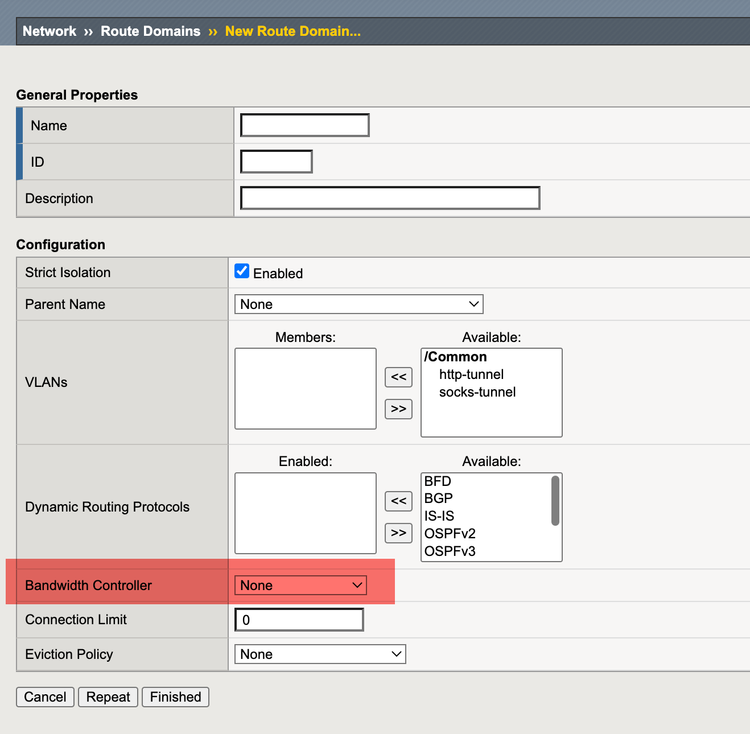
Task: Open the Bandwidth Controller dropdown
Action: coord(301,585)
